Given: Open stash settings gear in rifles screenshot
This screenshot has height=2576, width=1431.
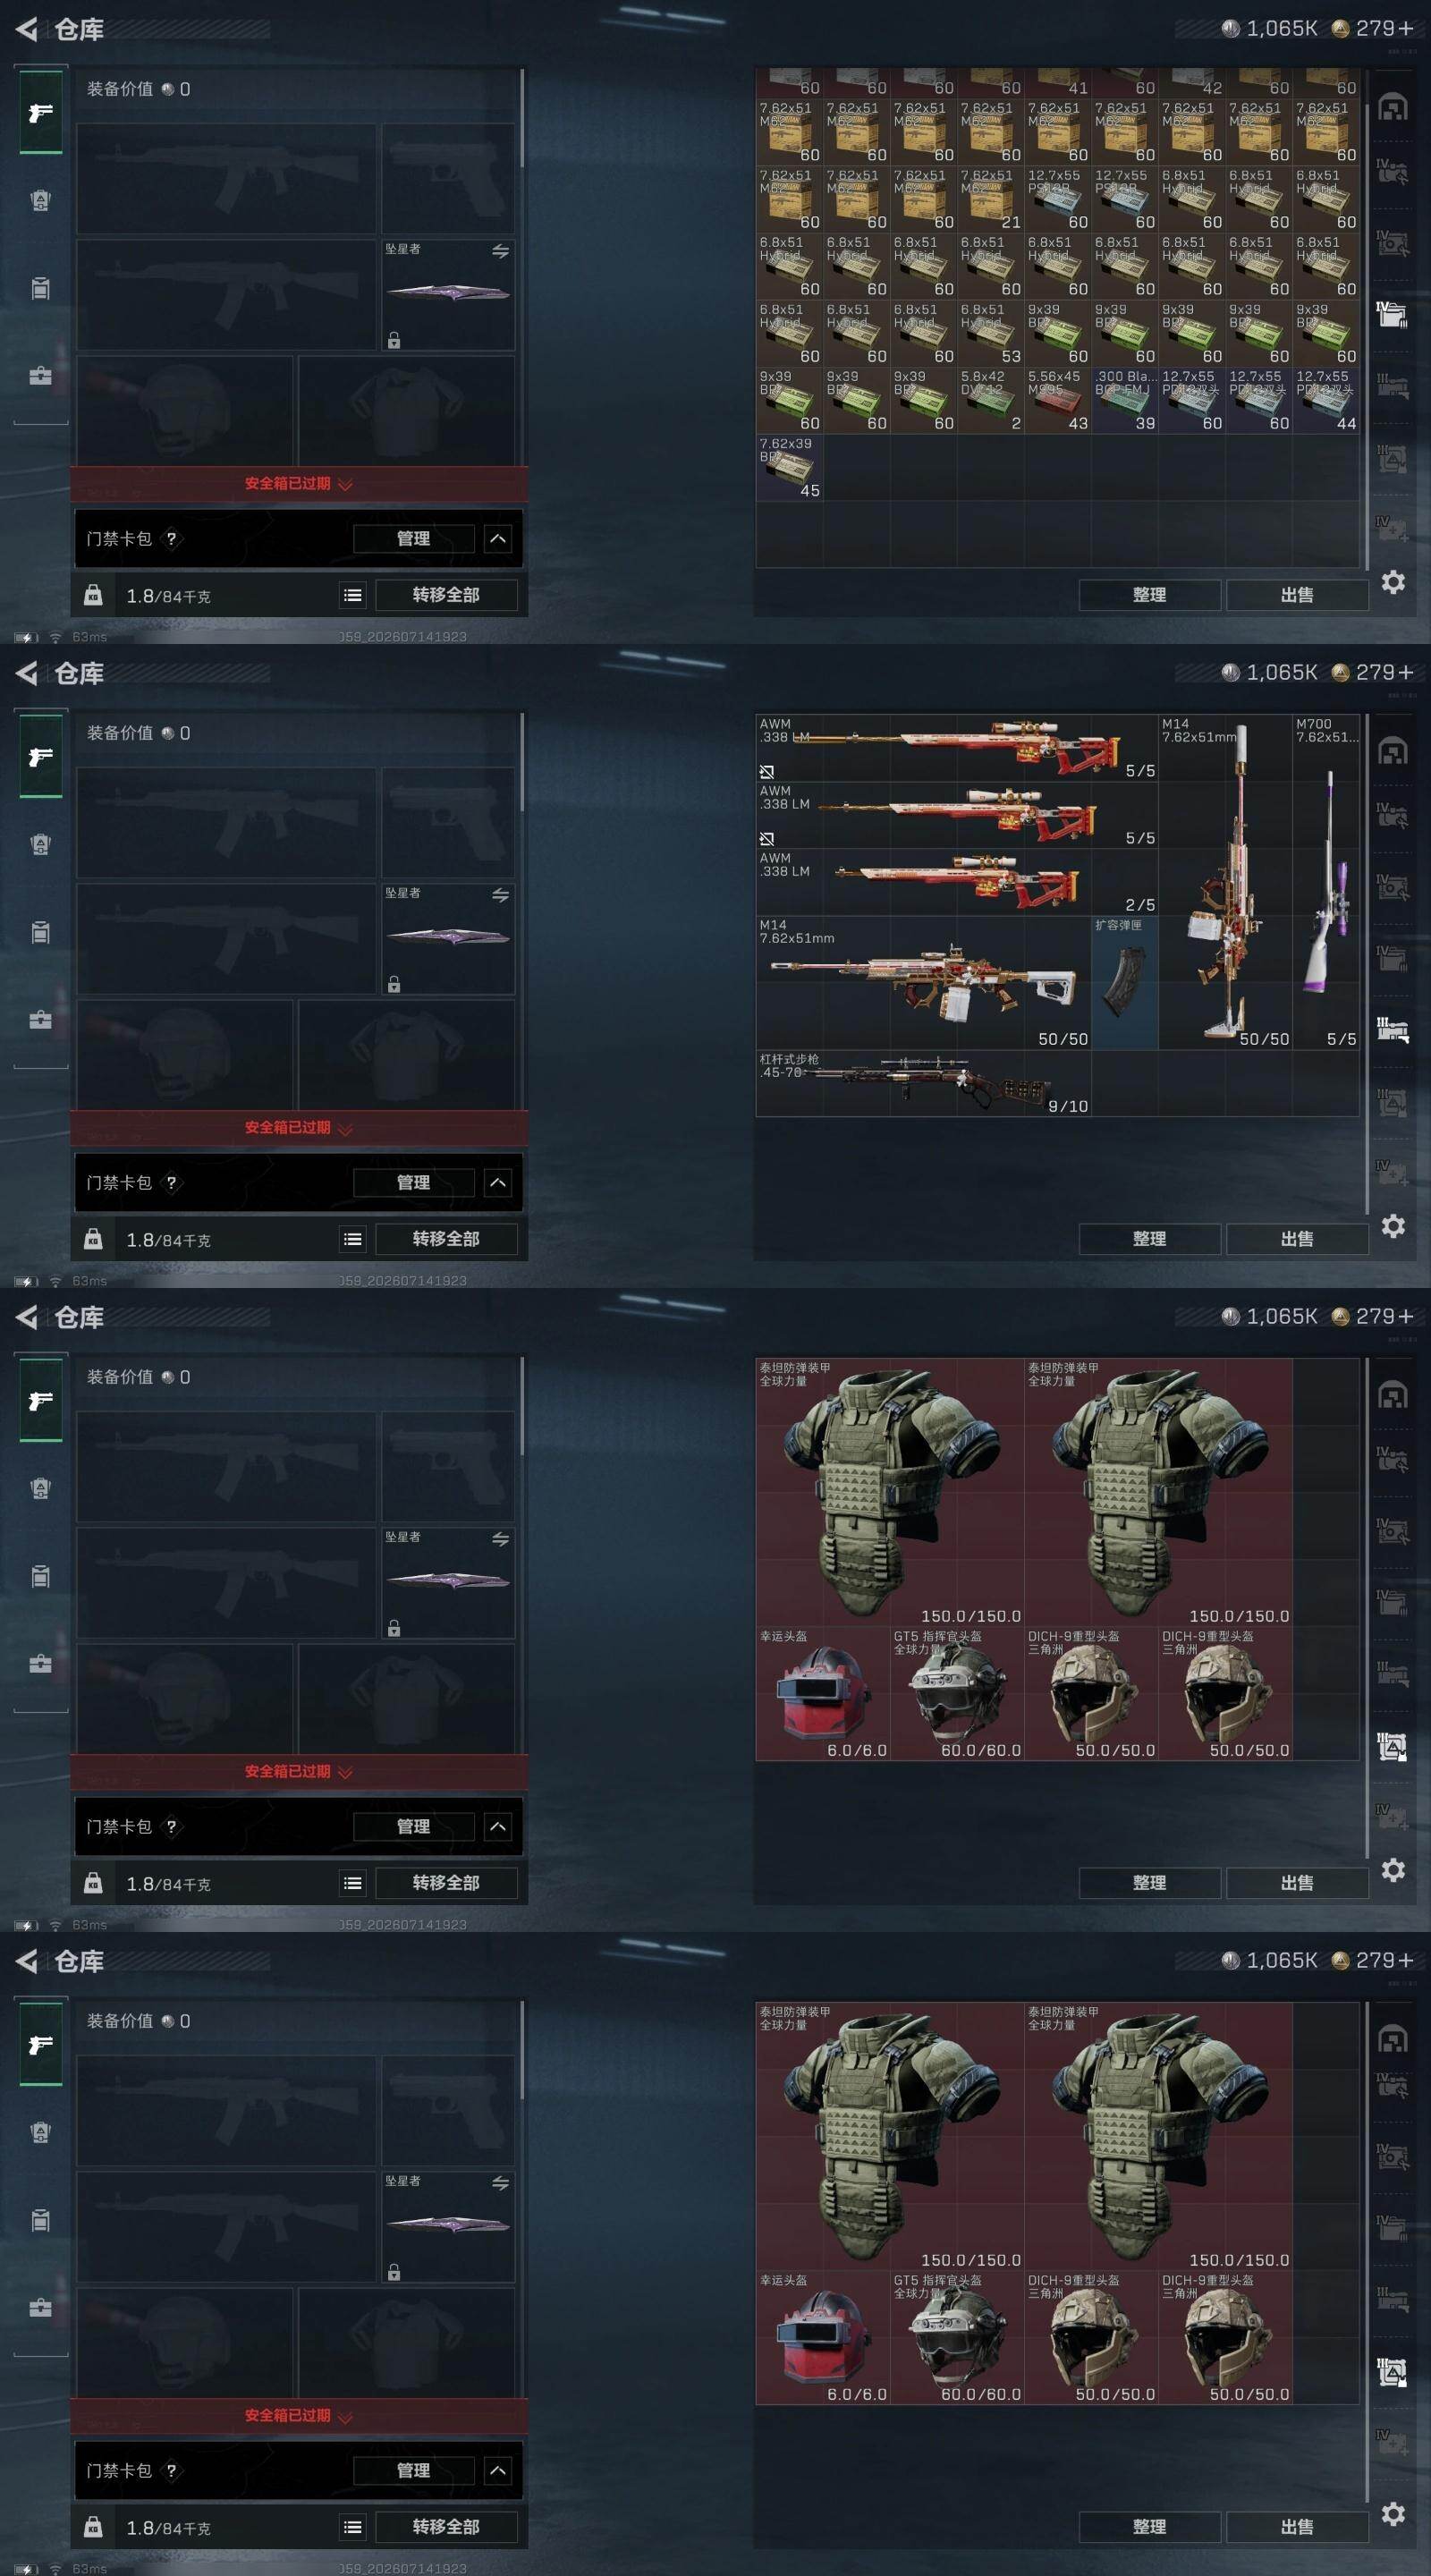Looking at the screenshot, I should click(1393, 1226).
